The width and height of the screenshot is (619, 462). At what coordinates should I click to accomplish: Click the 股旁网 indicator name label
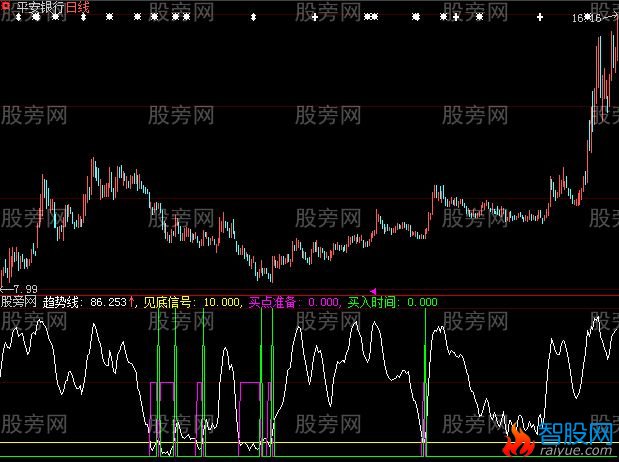pos(19,302)
